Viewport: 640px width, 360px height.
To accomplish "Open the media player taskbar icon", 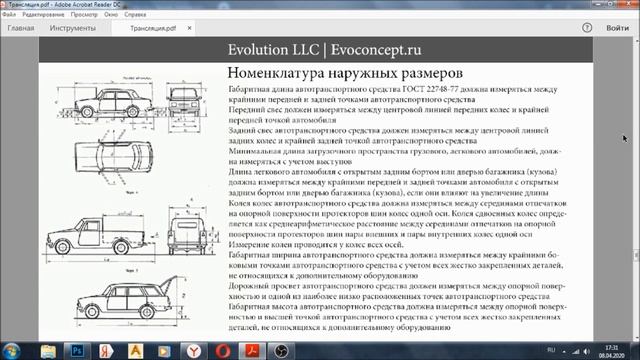I will (x=164, y=351).
